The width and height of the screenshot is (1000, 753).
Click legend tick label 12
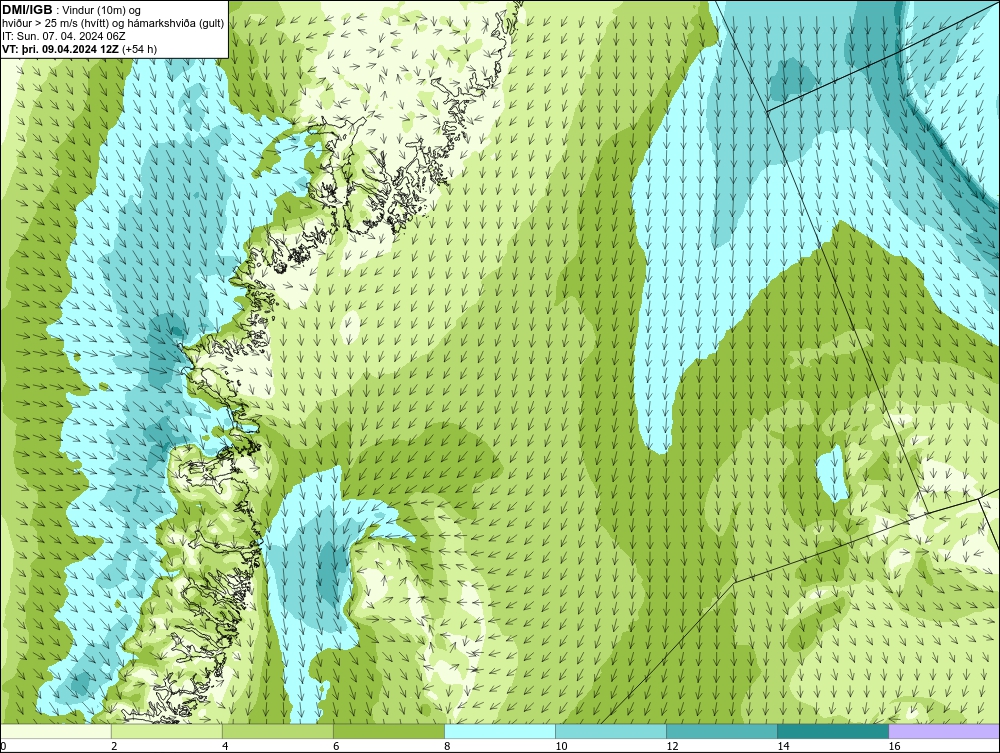[672, 746]
